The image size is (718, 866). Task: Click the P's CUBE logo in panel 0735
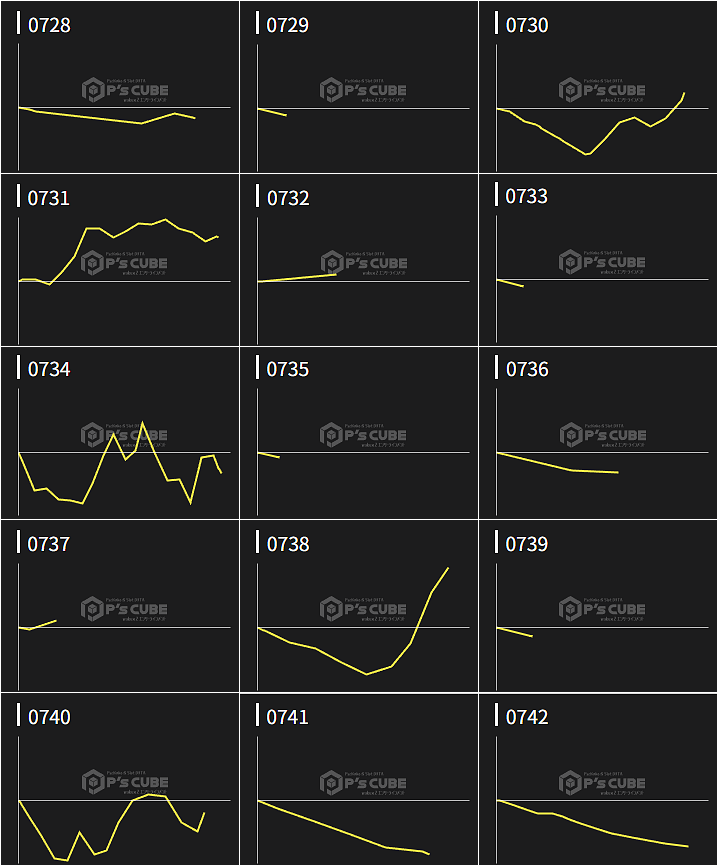click(x=364, y=435)
